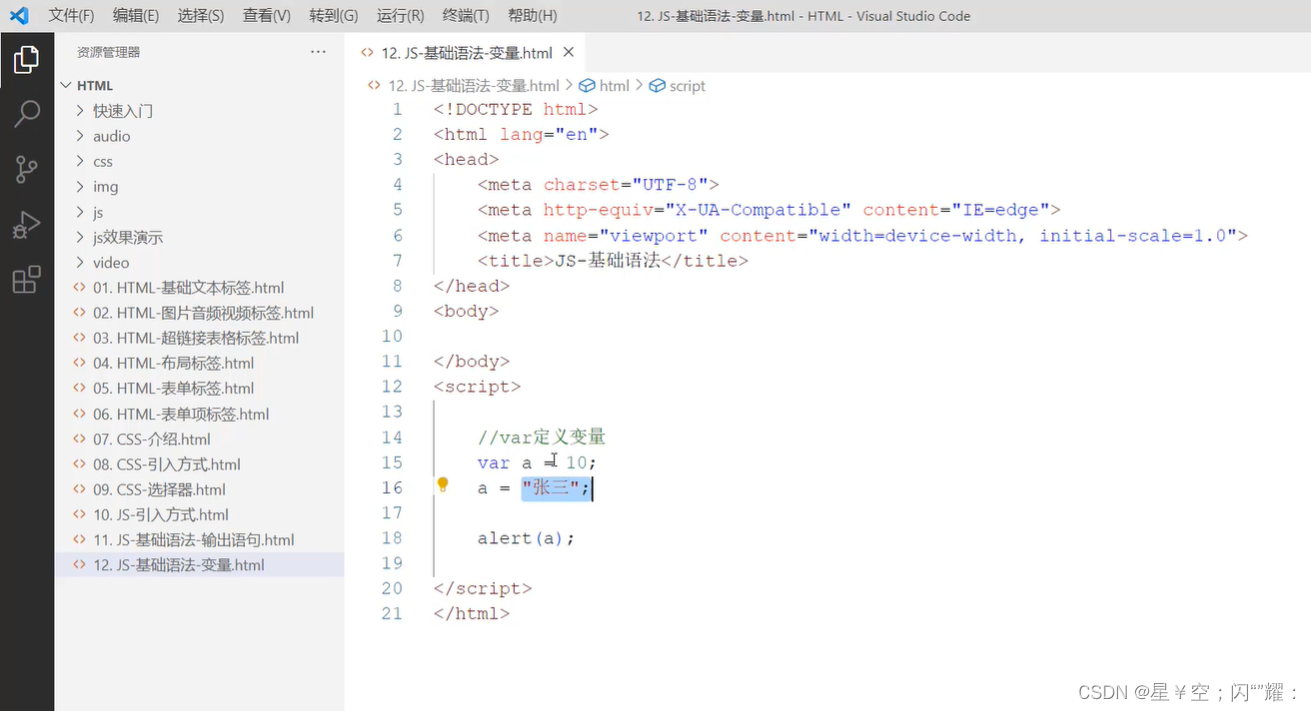
Task: Open the 运行(R) menu
Action: coord(400,15)
